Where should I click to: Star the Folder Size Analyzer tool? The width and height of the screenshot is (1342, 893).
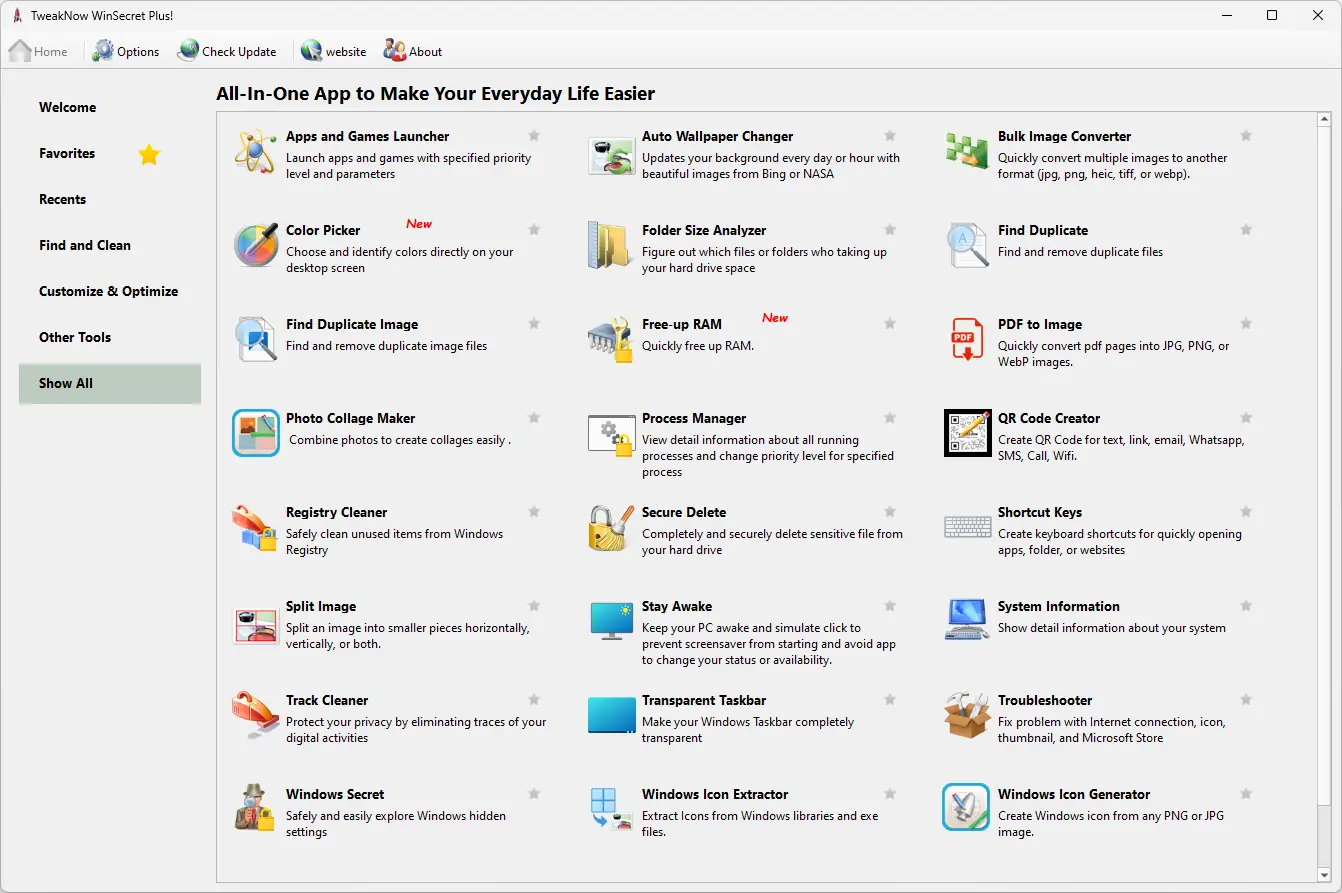point(890,230)
